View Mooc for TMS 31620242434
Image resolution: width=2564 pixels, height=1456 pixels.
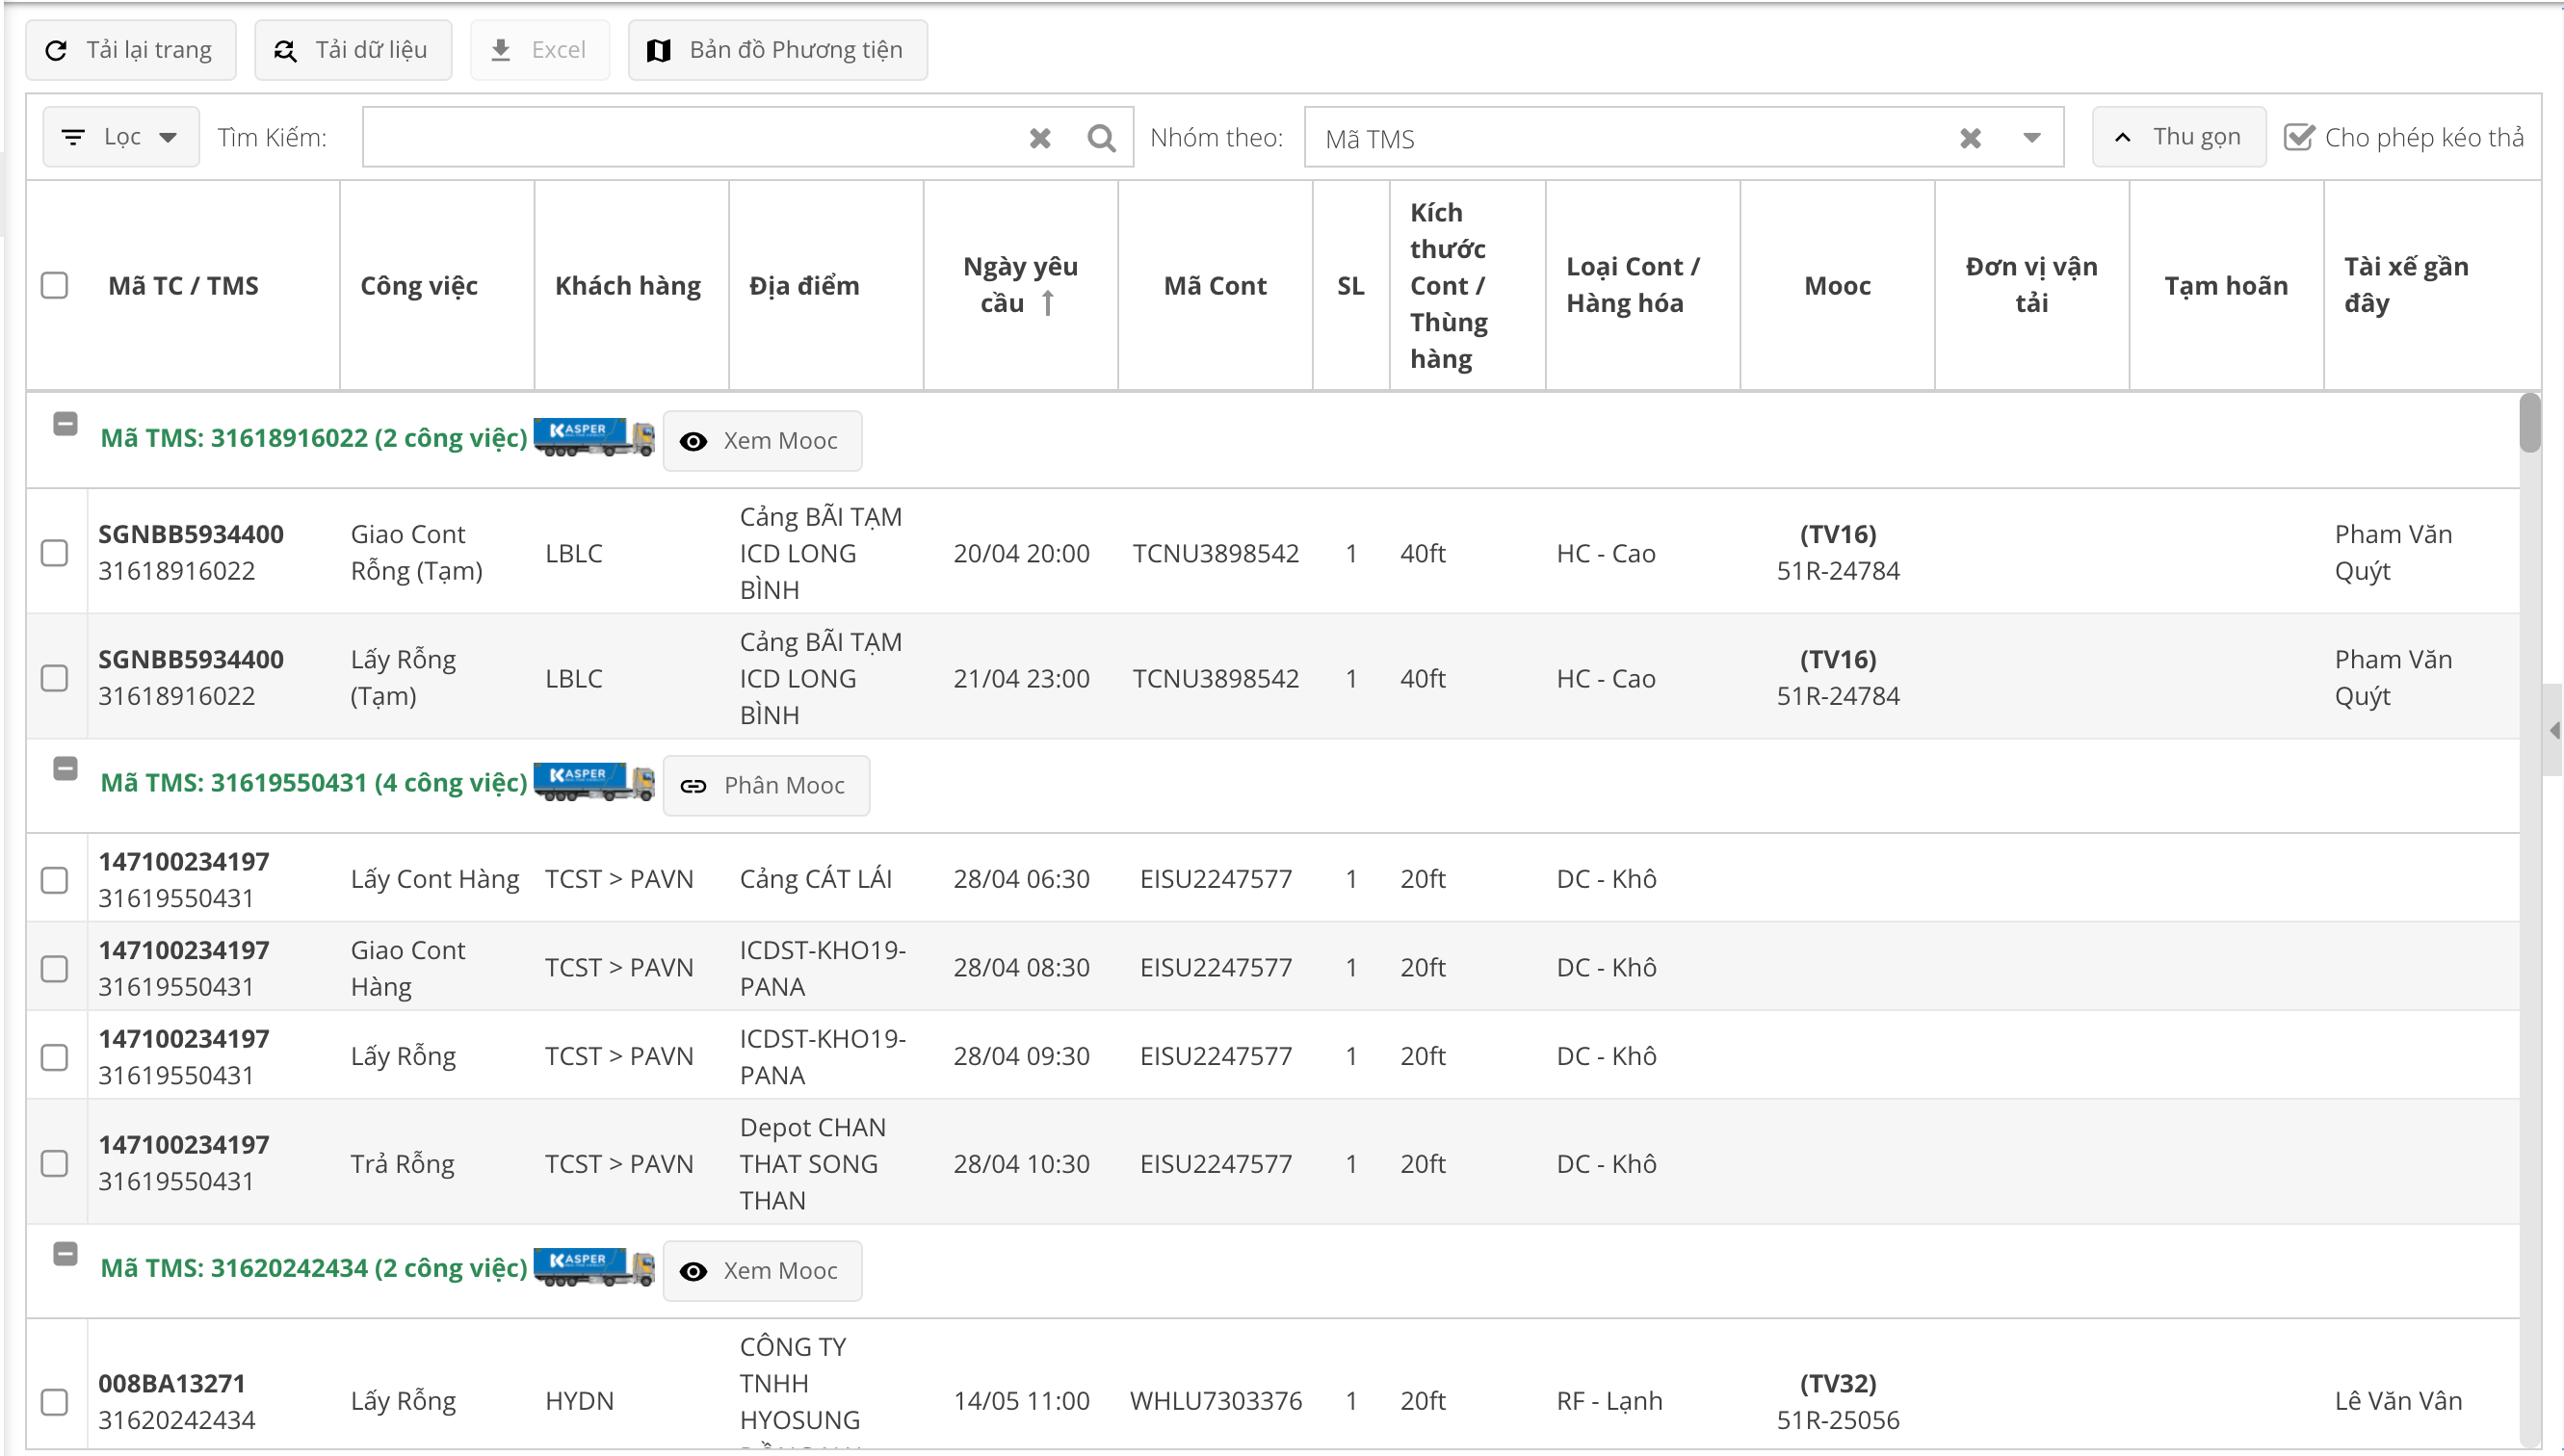[x=762, y=1271]
